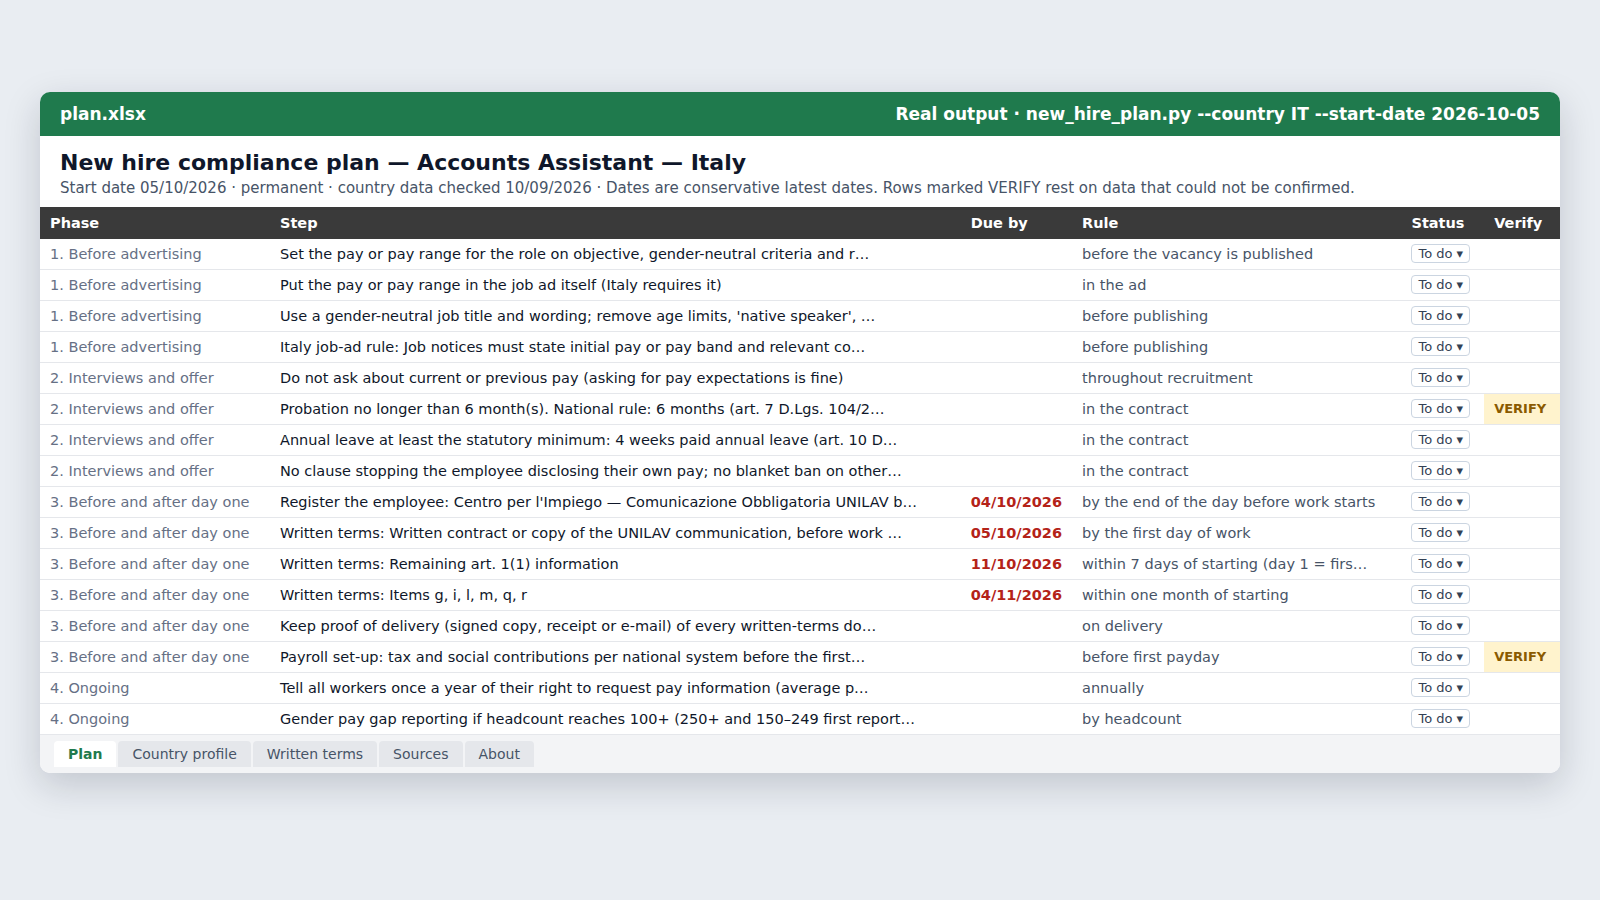Switch to the Plan sheet tab
1600x900 pixels.
pos(85,754)
